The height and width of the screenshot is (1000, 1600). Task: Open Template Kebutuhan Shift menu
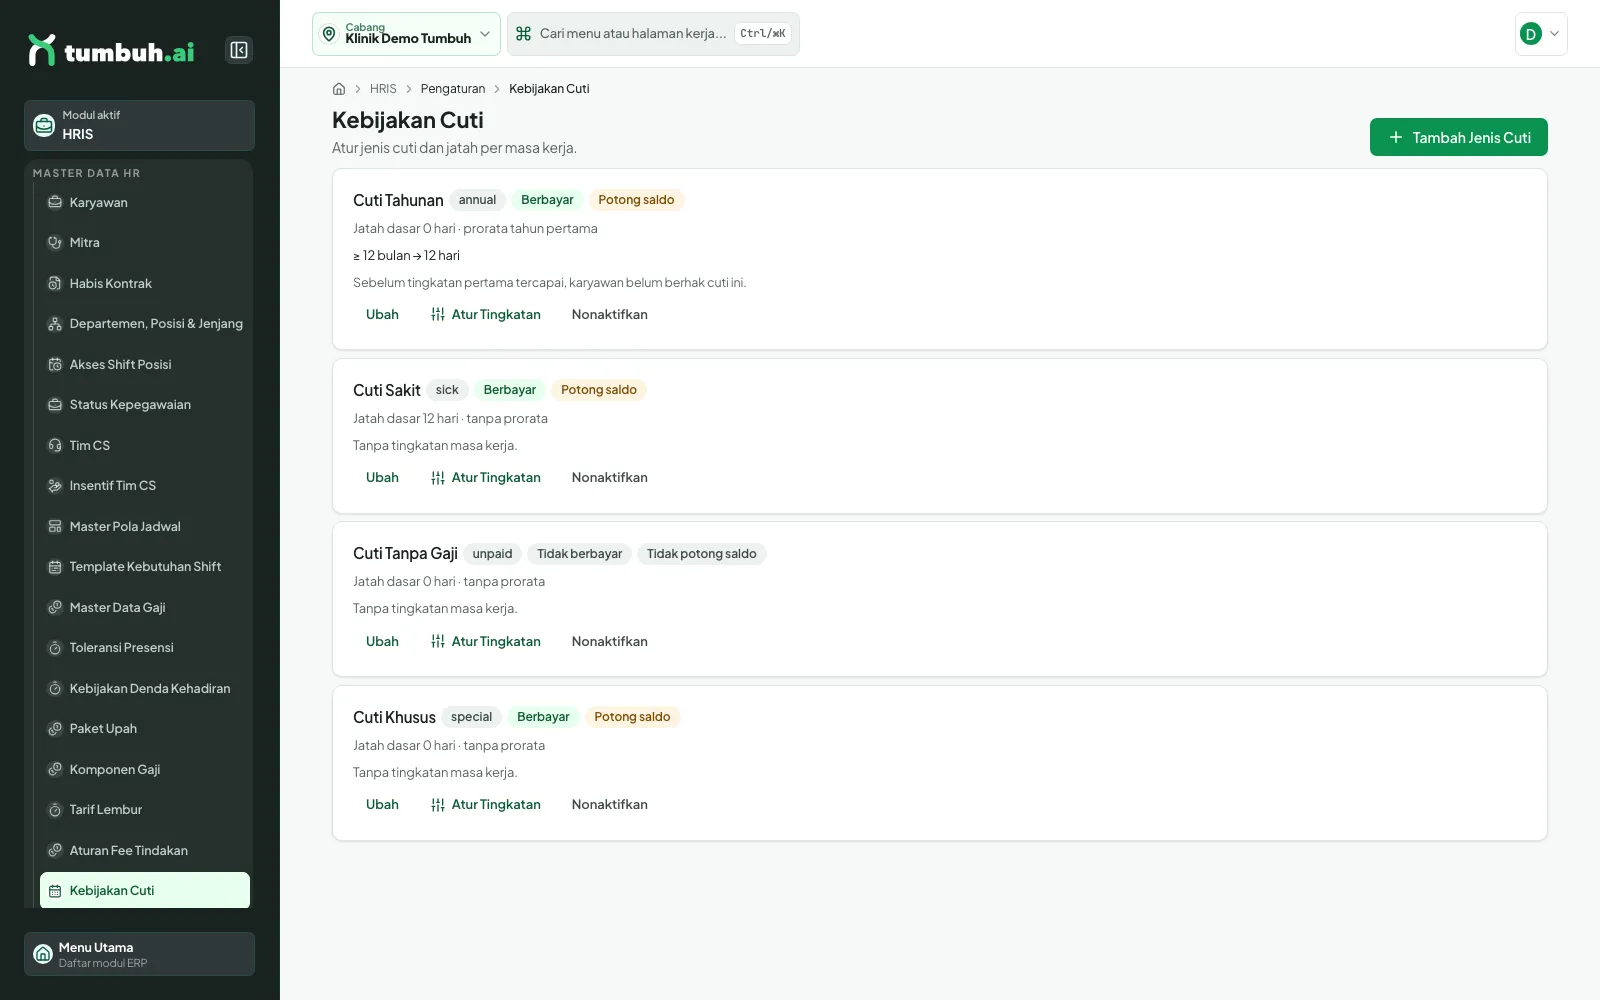[145, 567]
